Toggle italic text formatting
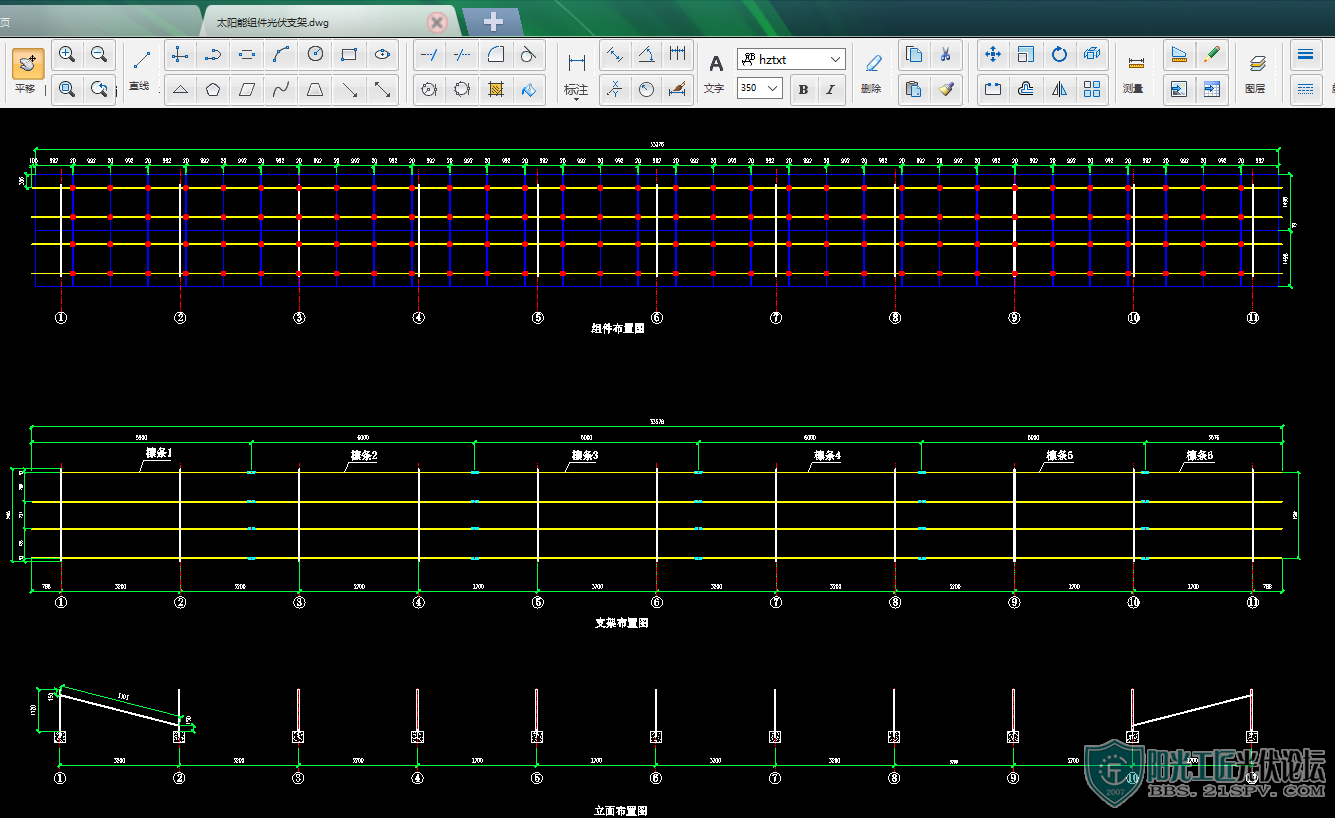This screenshot has width=1335, height=818. pyautogui.click(x=830, y=90)
